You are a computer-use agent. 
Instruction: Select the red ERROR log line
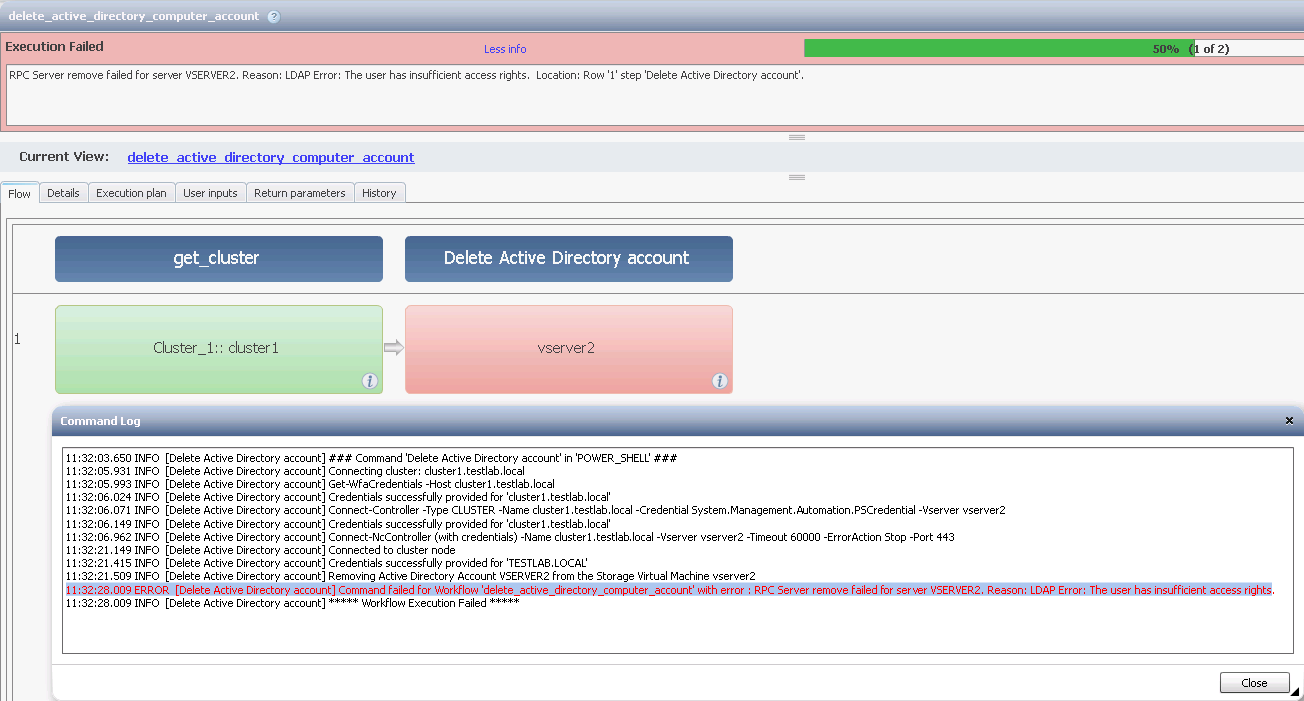click(669, 590)
